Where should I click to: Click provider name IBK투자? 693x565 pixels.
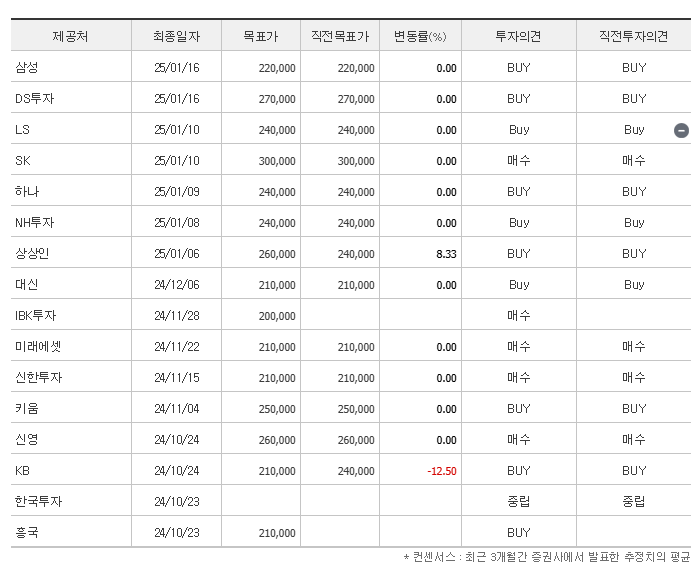click(x=35, y=315)
